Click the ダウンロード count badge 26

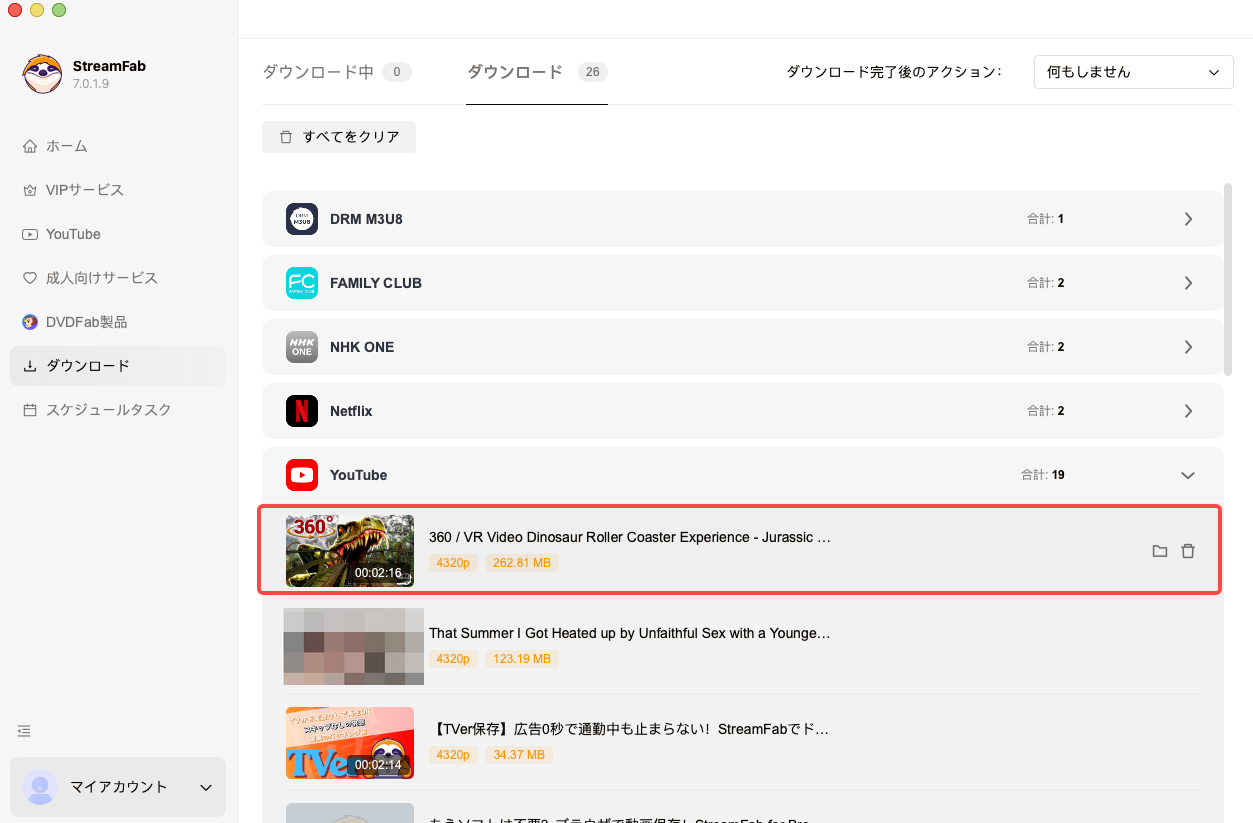[x=593, y=72]
